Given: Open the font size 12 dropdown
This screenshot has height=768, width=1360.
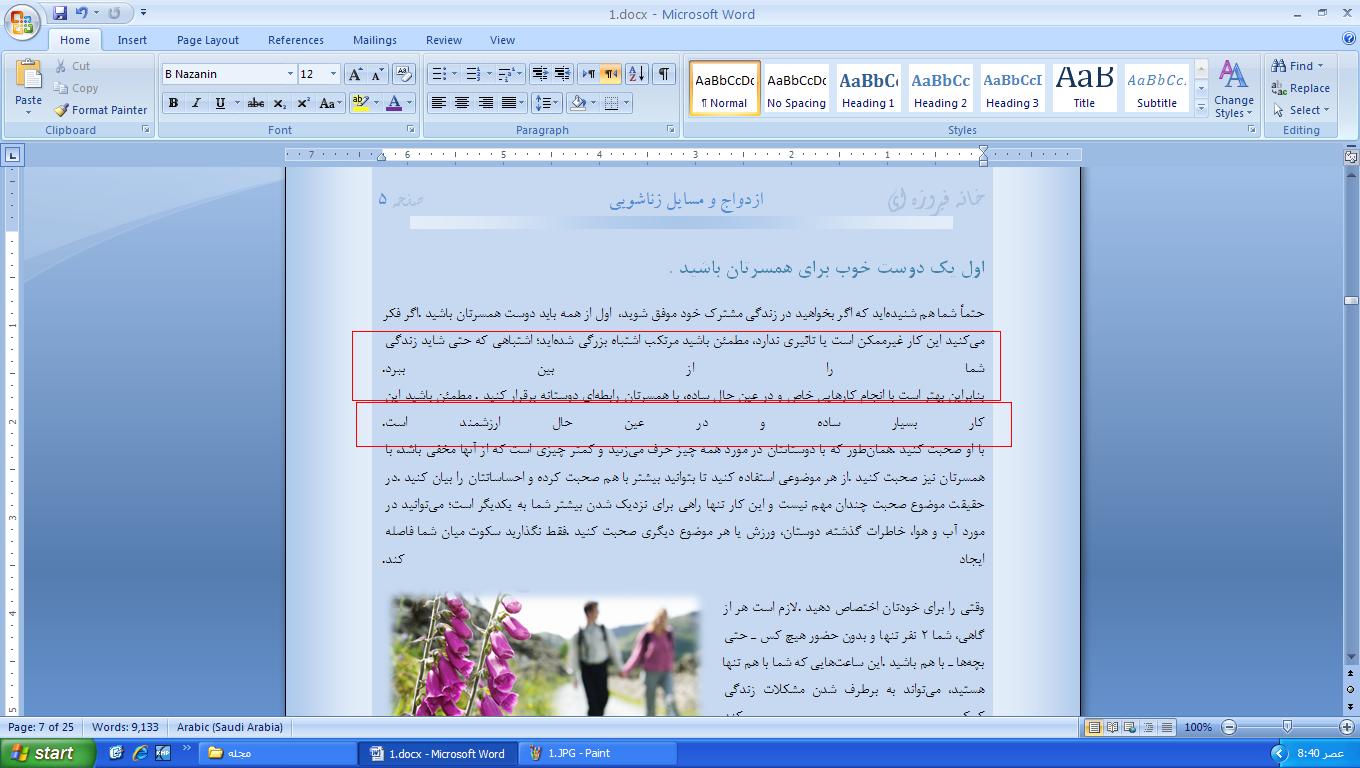Looking at the screenshot, I should coord(333,74).
